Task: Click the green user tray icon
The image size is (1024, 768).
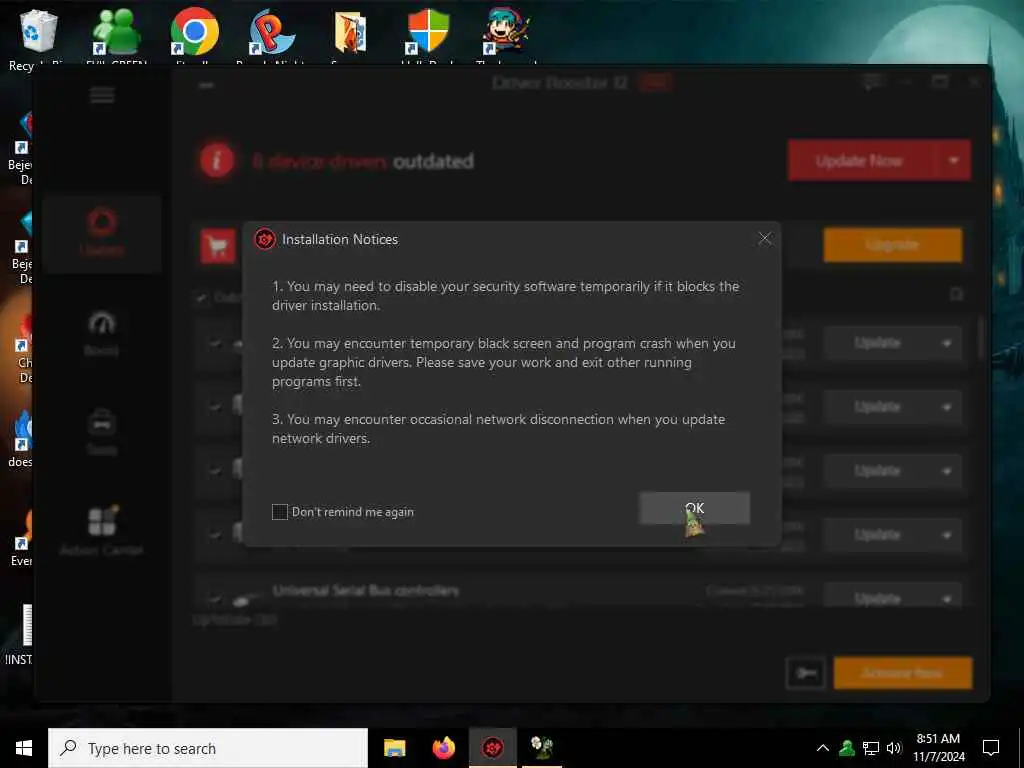Action: click(x=847, y=748)
